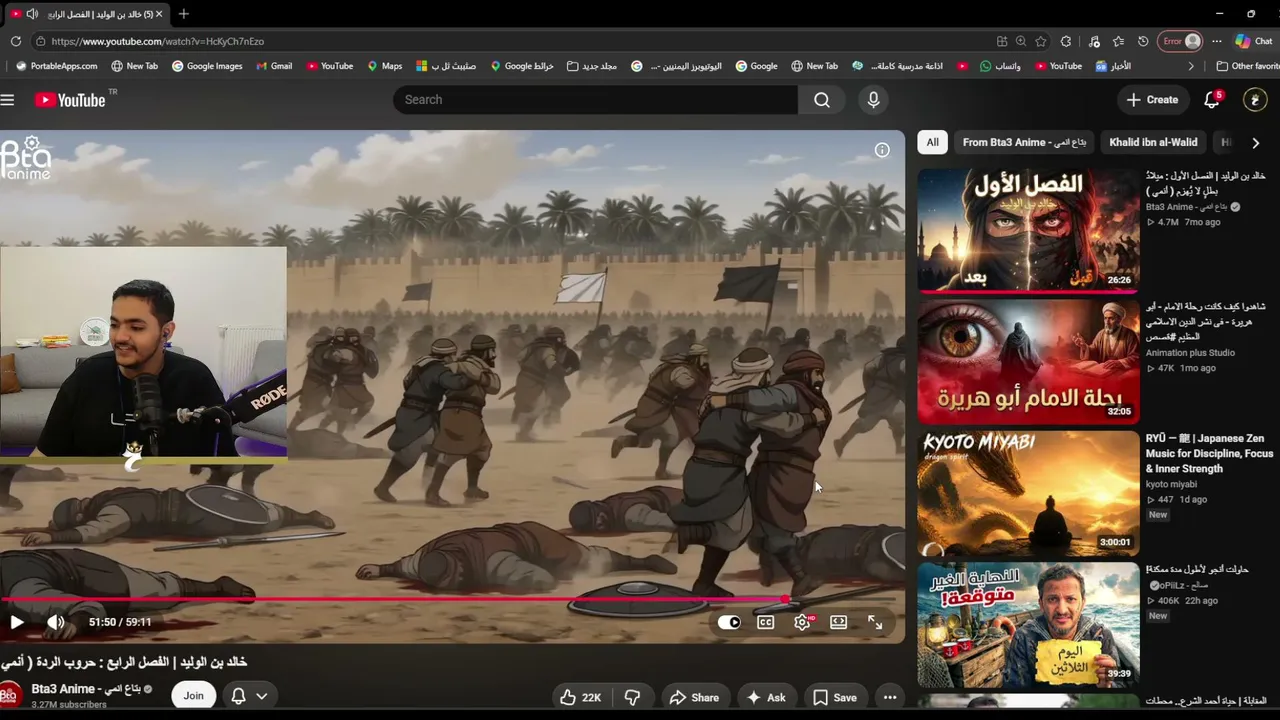This screenshot has width=1280, height=720.
Task: Select the Khalid ibn al-Walid chip
Action: (1153, 142)
